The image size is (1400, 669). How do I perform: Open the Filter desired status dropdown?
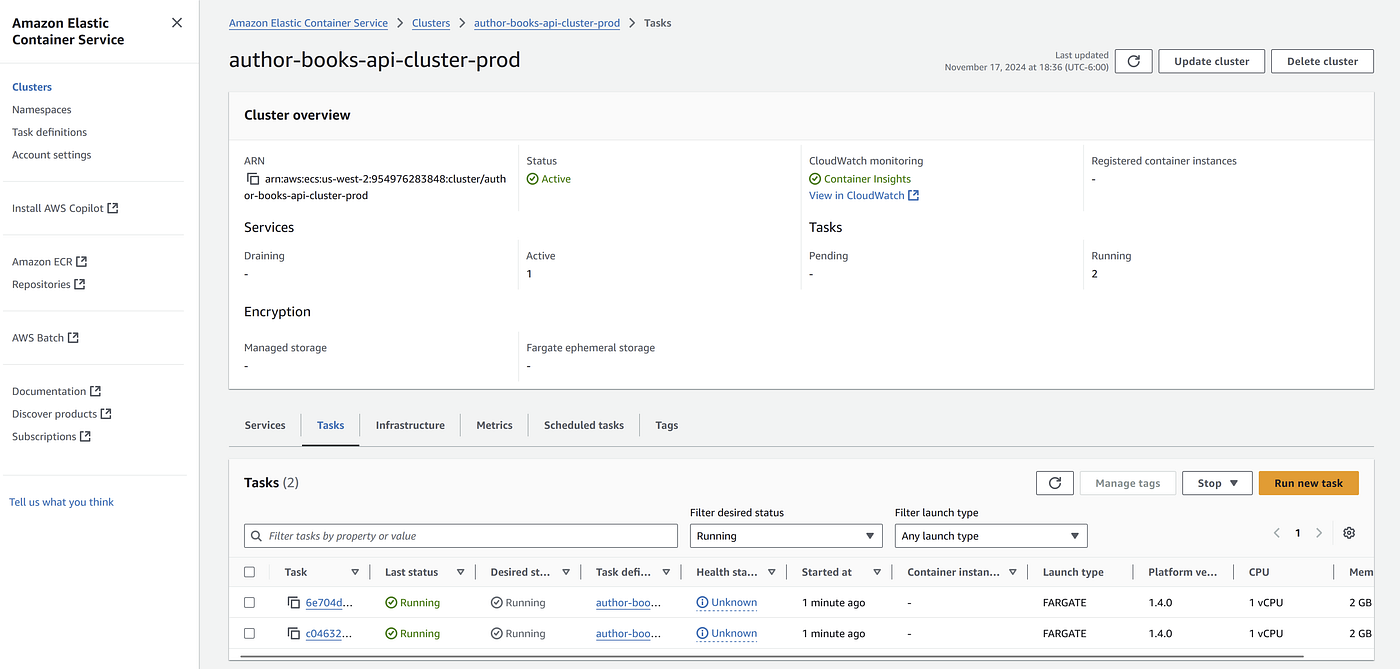coord(786,536)
